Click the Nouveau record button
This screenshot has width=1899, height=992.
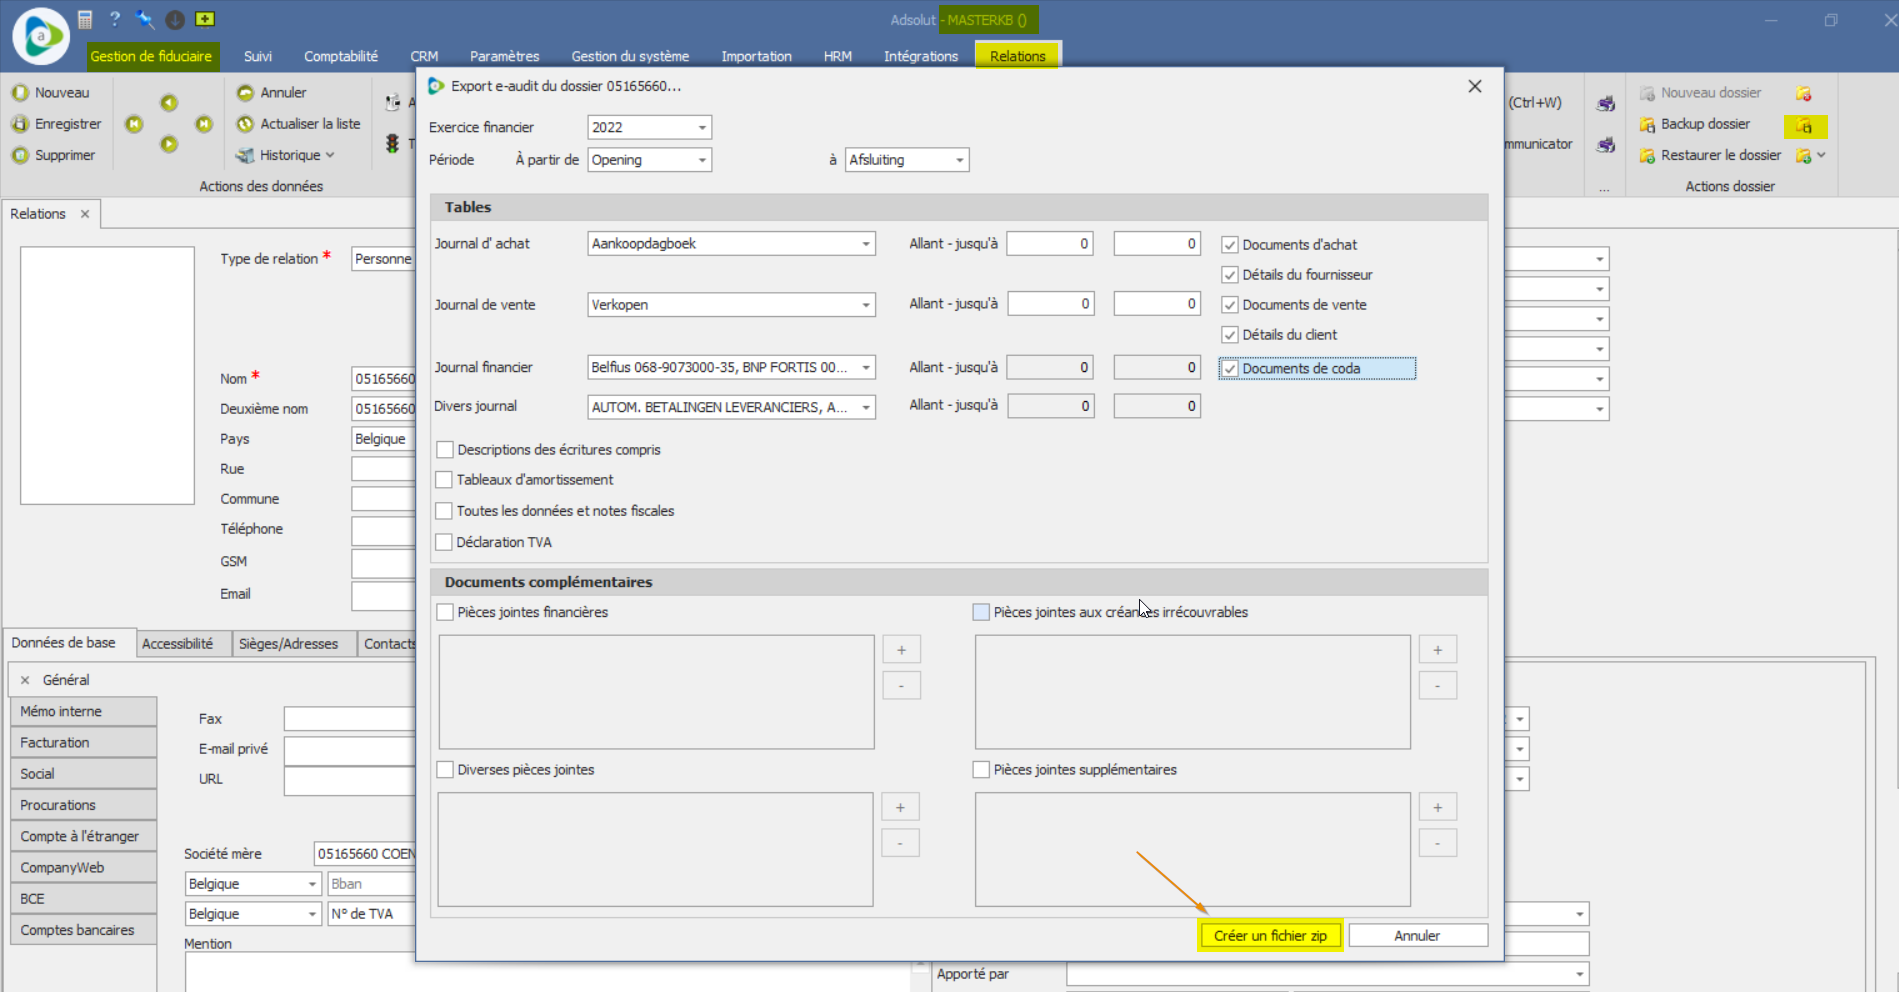pos(50,92)
